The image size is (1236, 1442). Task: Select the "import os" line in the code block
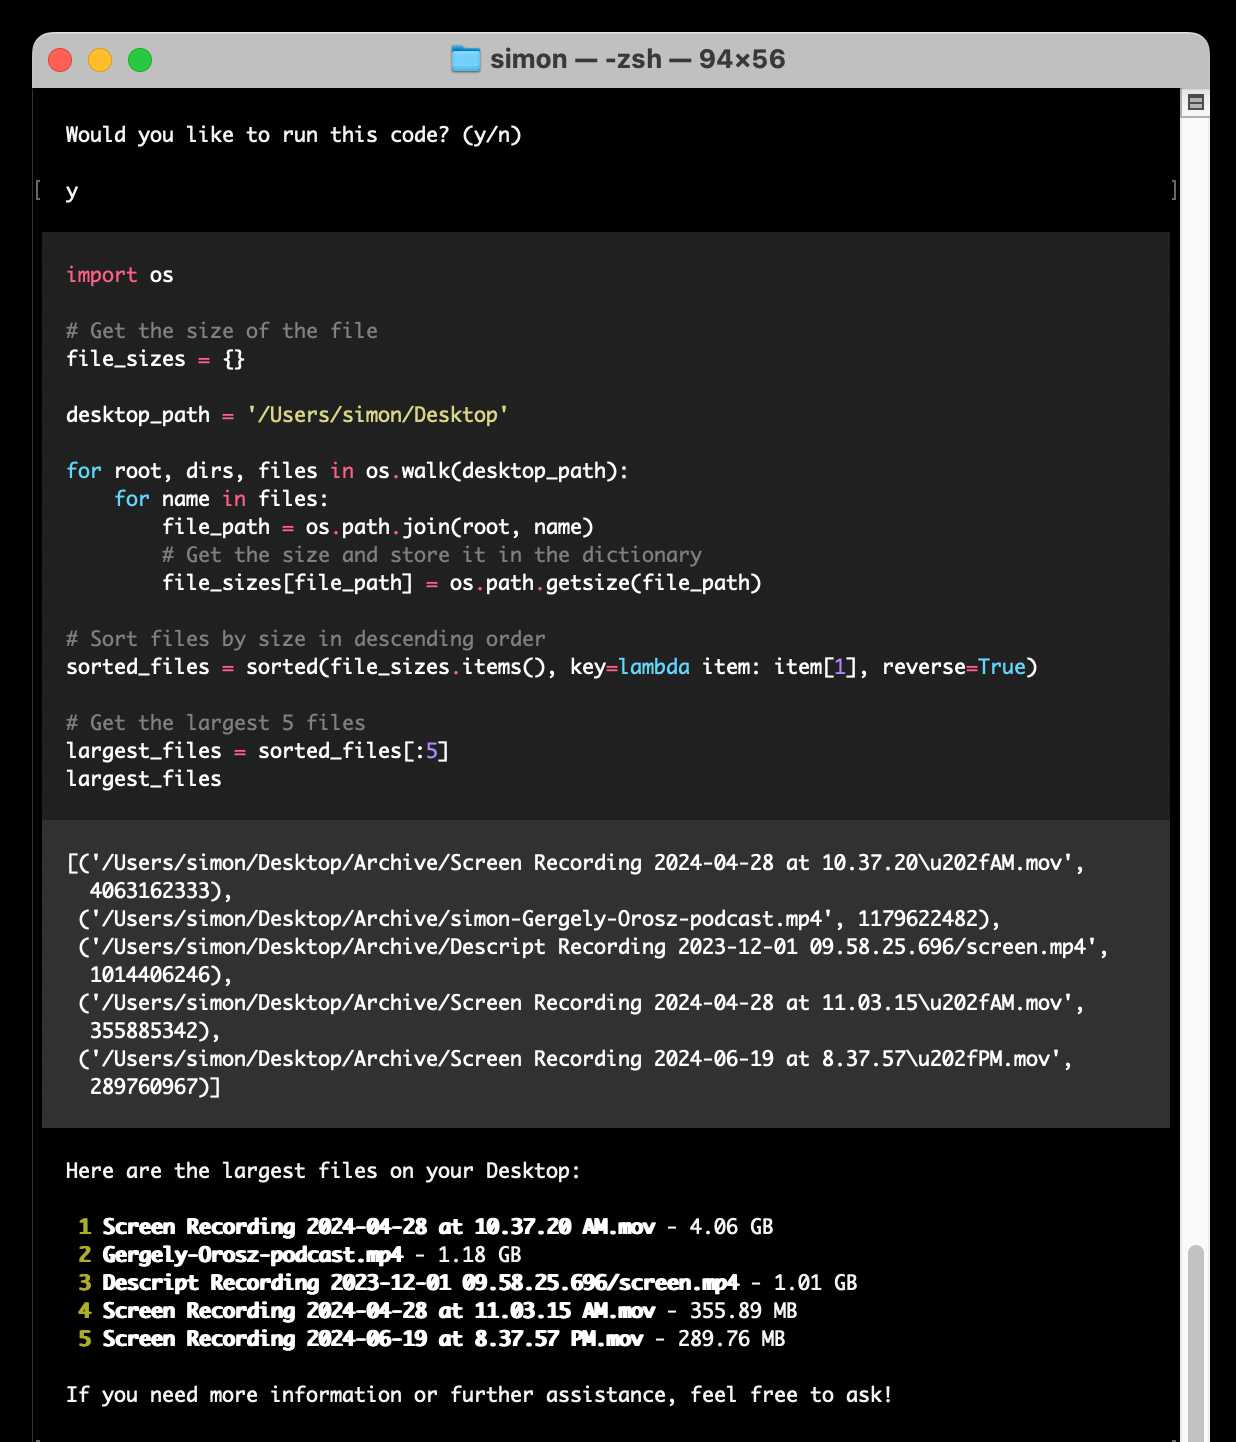[x=120, y=274]
